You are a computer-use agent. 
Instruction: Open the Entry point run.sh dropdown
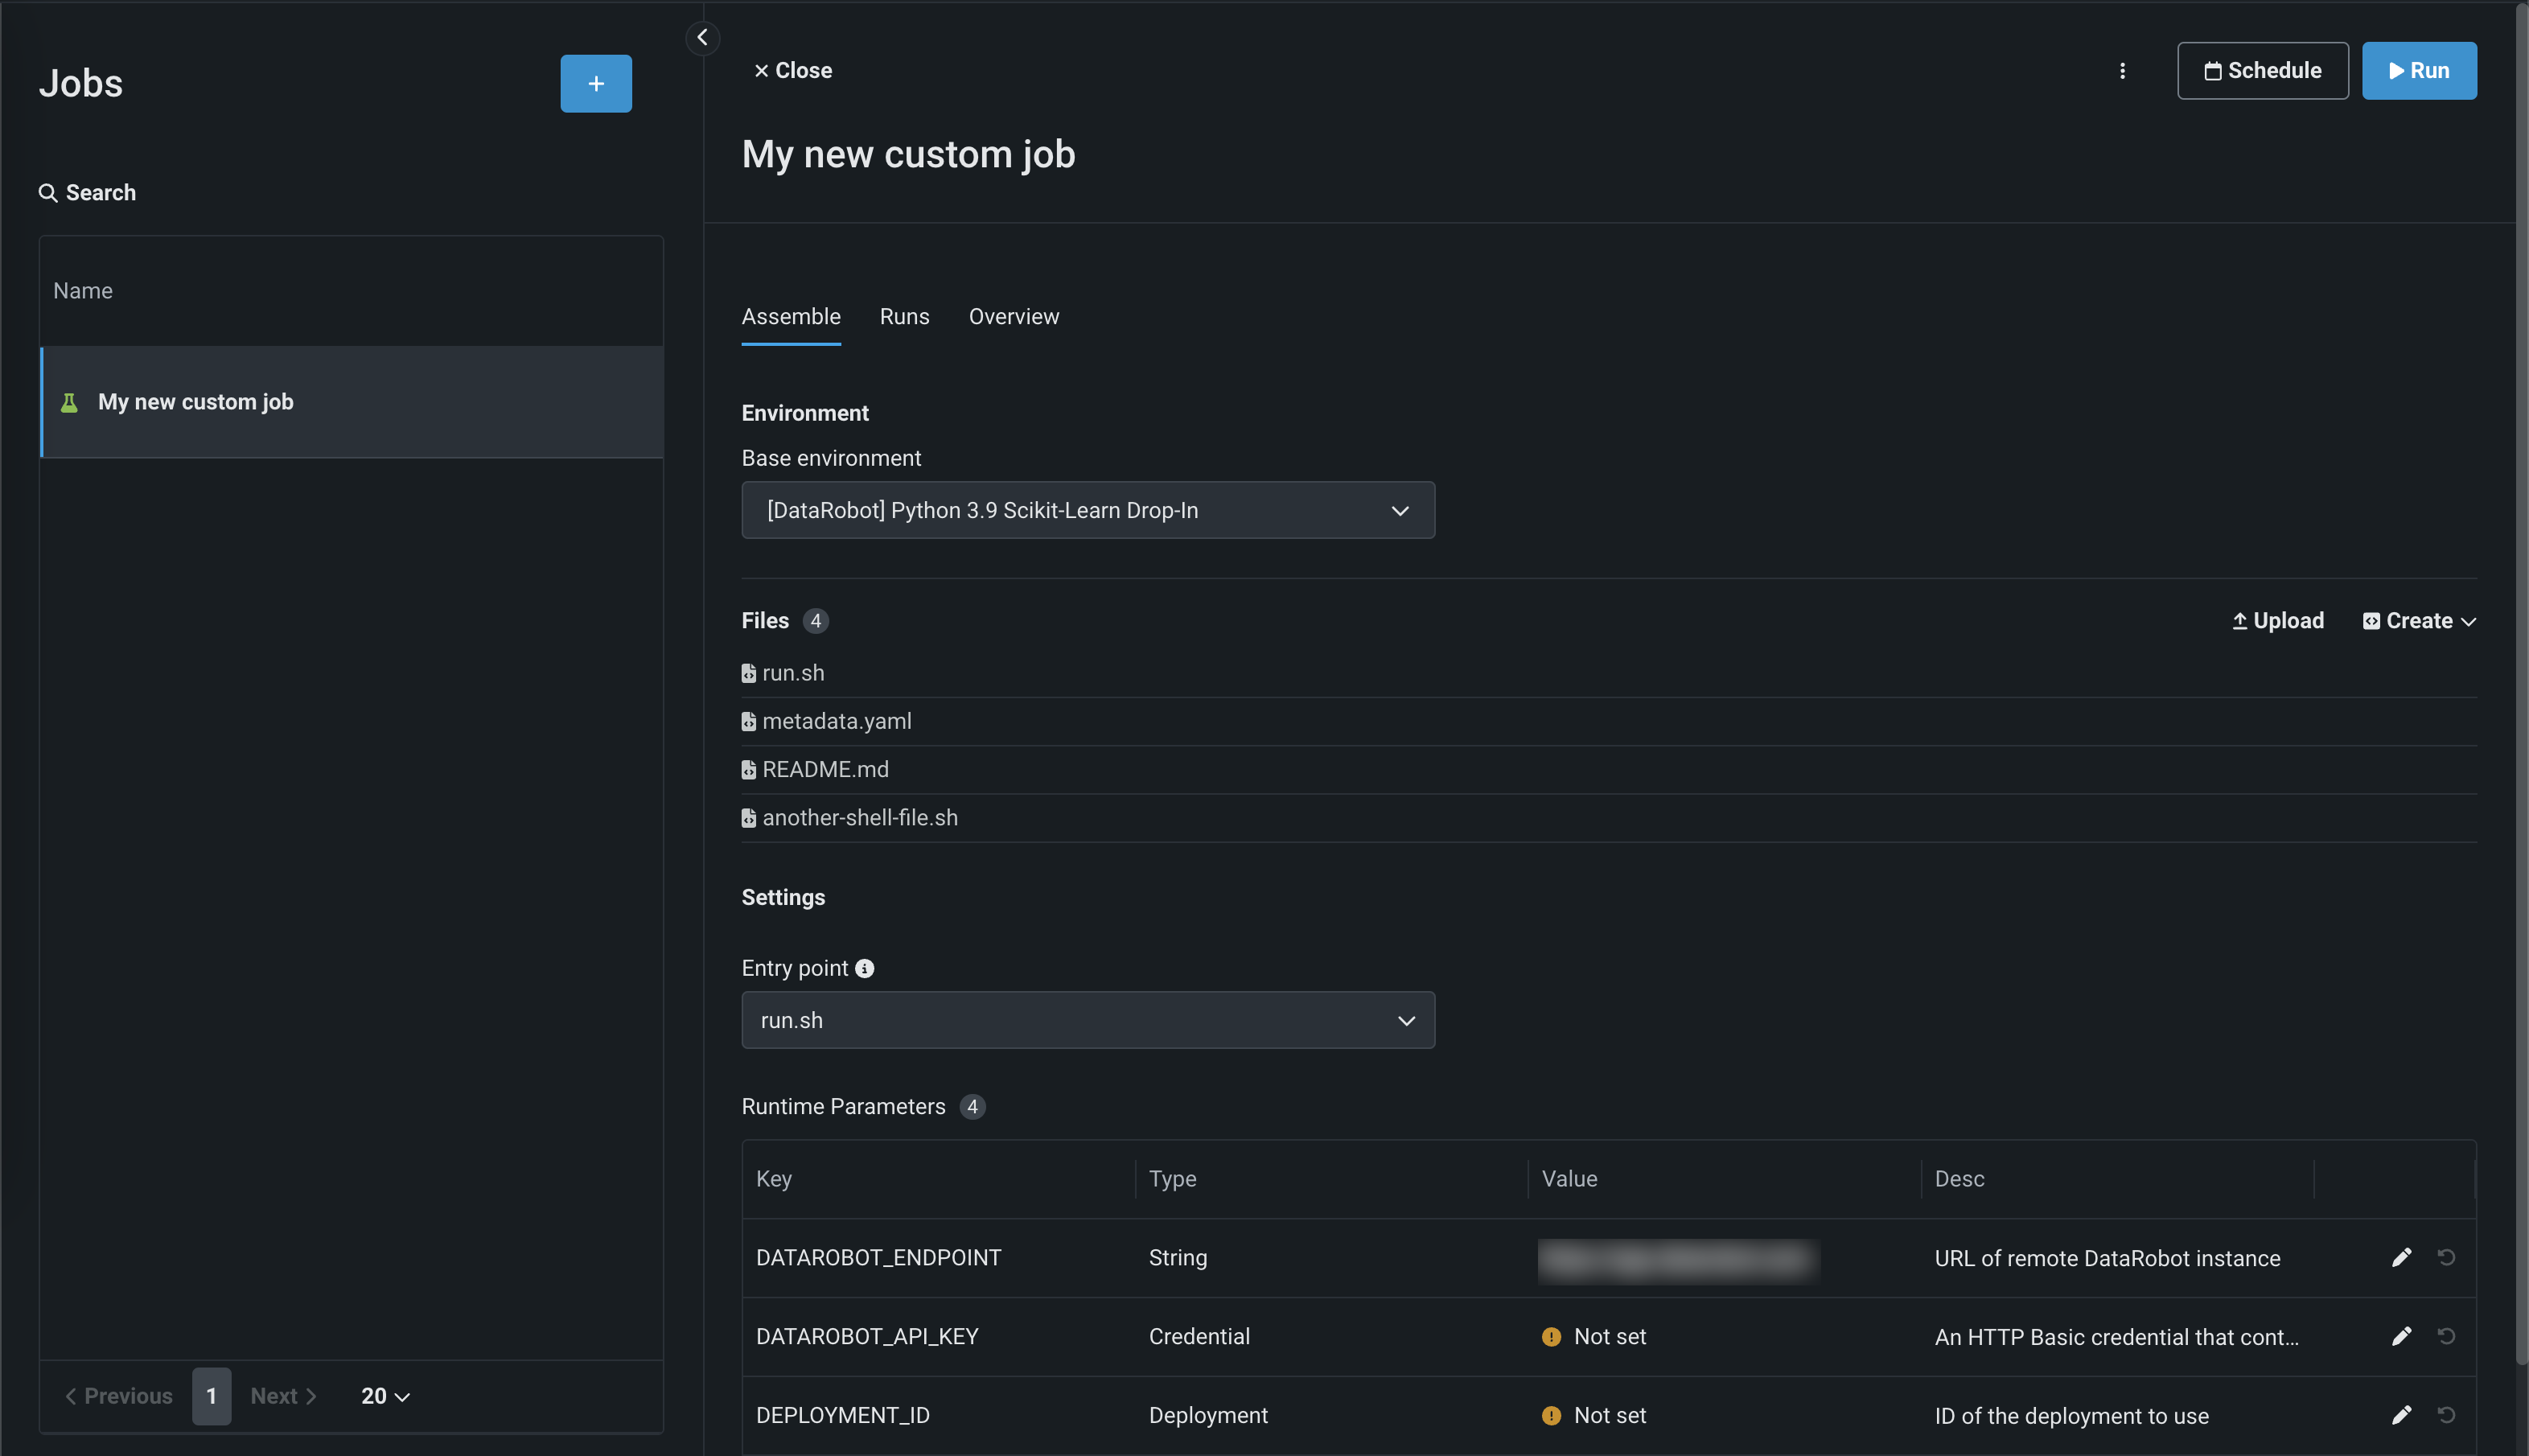tap(1087, 1020)
